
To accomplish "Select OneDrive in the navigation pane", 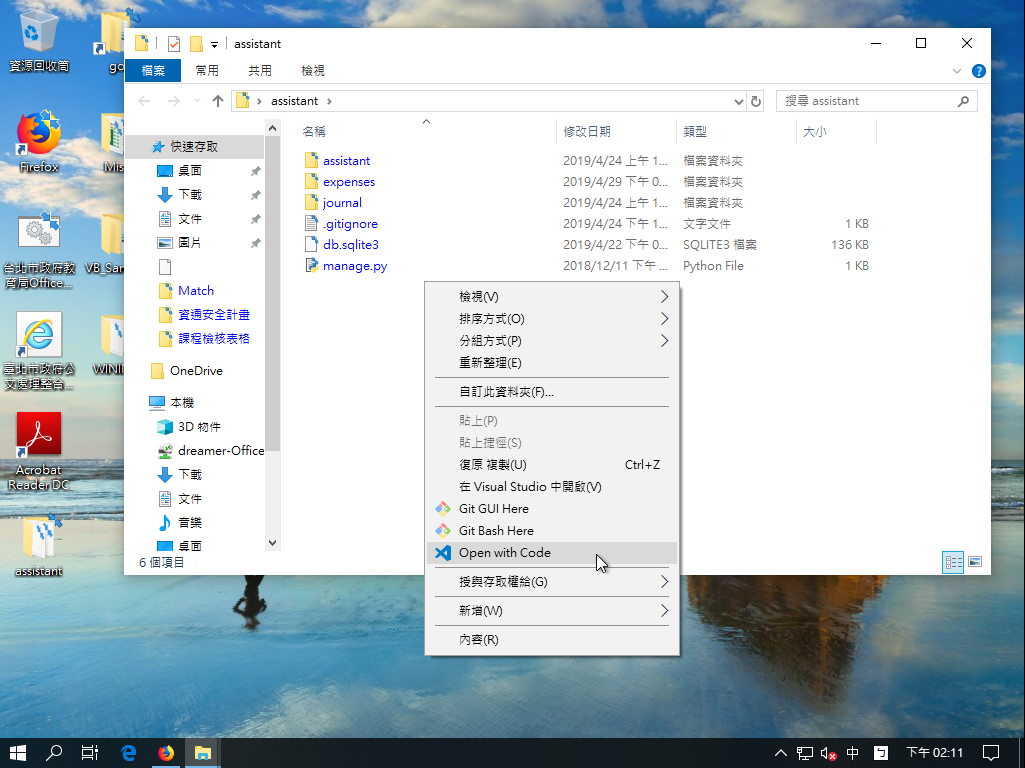I will tap(196, 371).
